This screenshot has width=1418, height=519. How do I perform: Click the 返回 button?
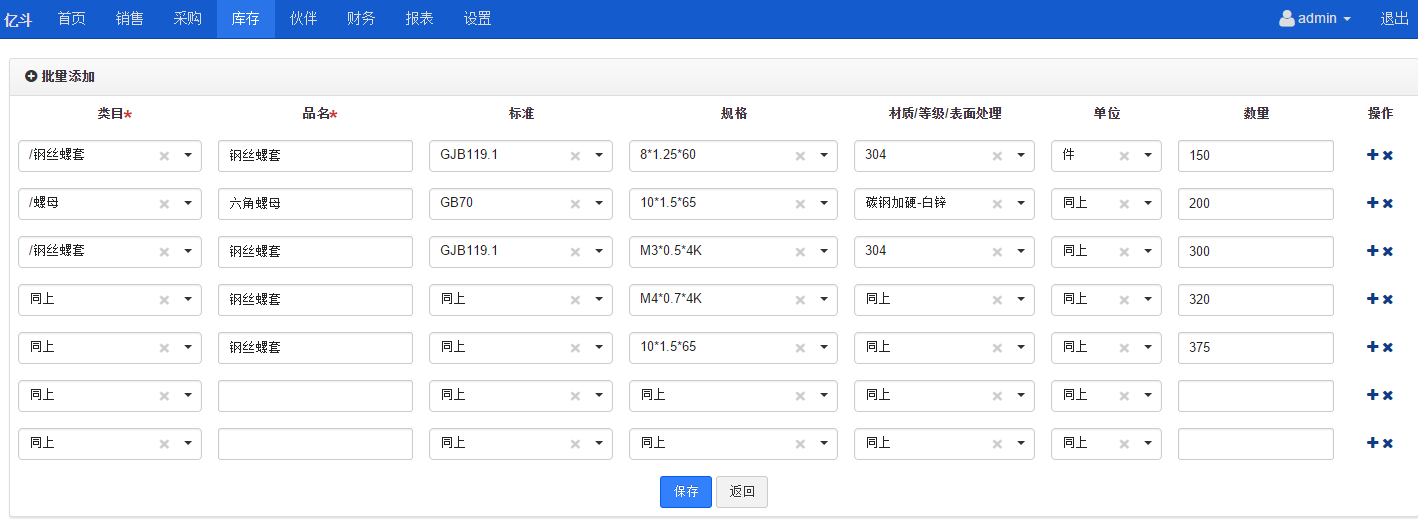pos(742,492)
